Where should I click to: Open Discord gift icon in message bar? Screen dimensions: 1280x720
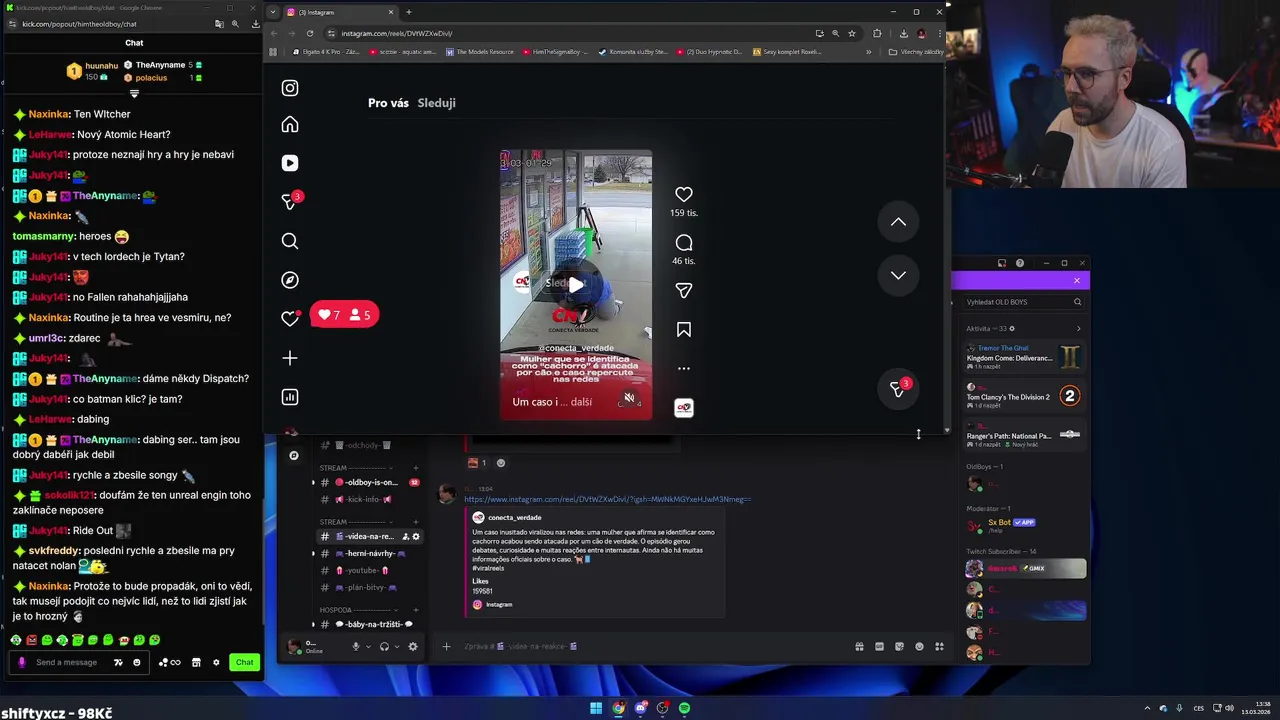pyautogui.click(x=859, y=647)
